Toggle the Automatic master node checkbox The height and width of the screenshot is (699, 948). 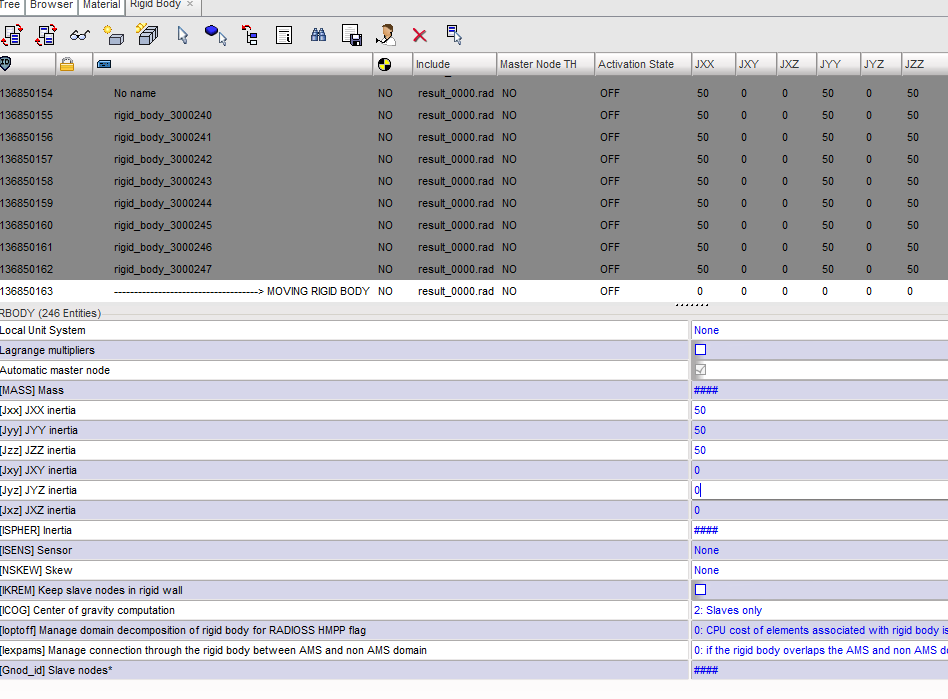coord(700,370)
